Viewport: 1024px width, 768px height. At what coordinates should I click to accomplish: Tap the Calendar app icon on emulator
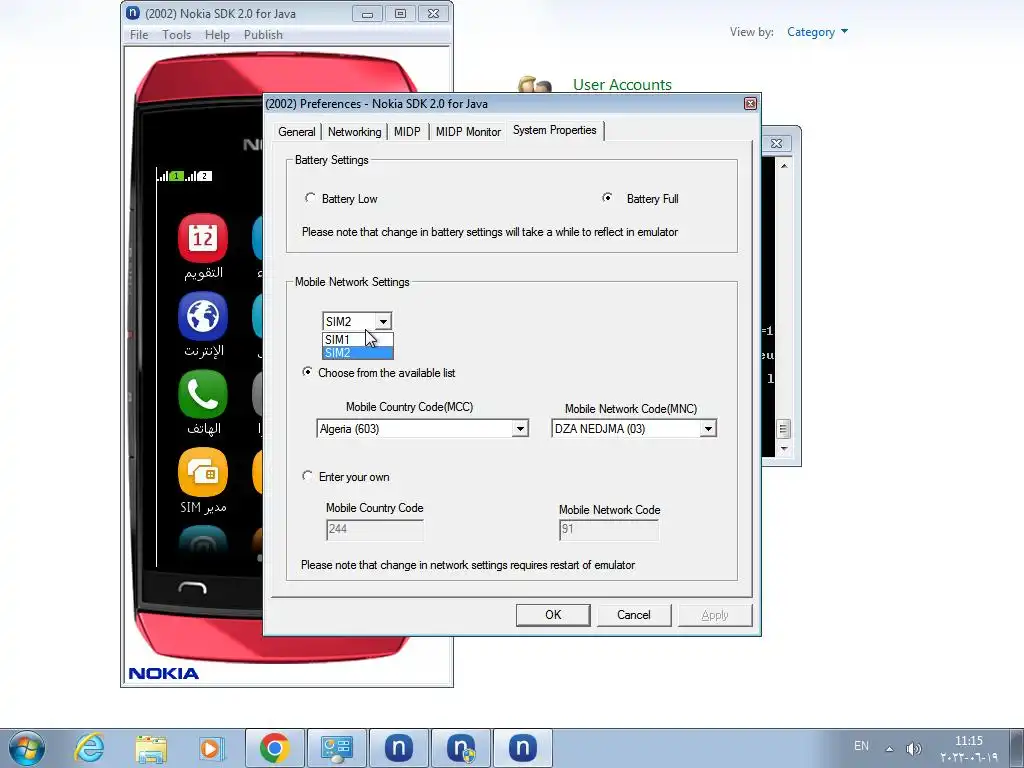[x=202, y=238]
